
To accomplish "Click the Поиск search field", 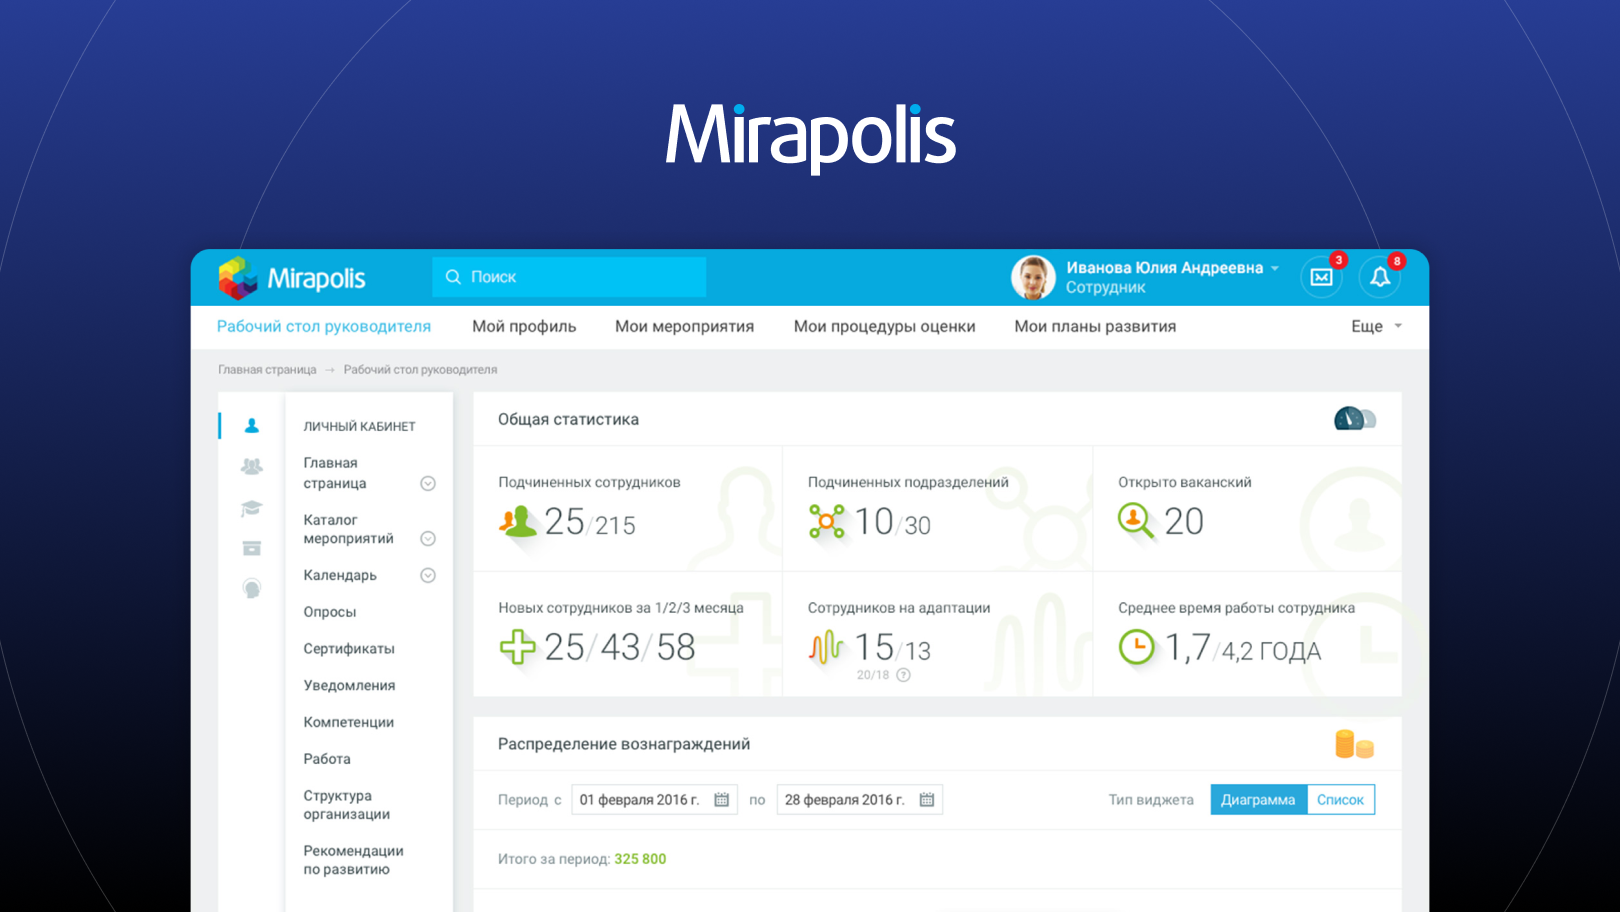I will pyautogui.click(x=569, y=277).
